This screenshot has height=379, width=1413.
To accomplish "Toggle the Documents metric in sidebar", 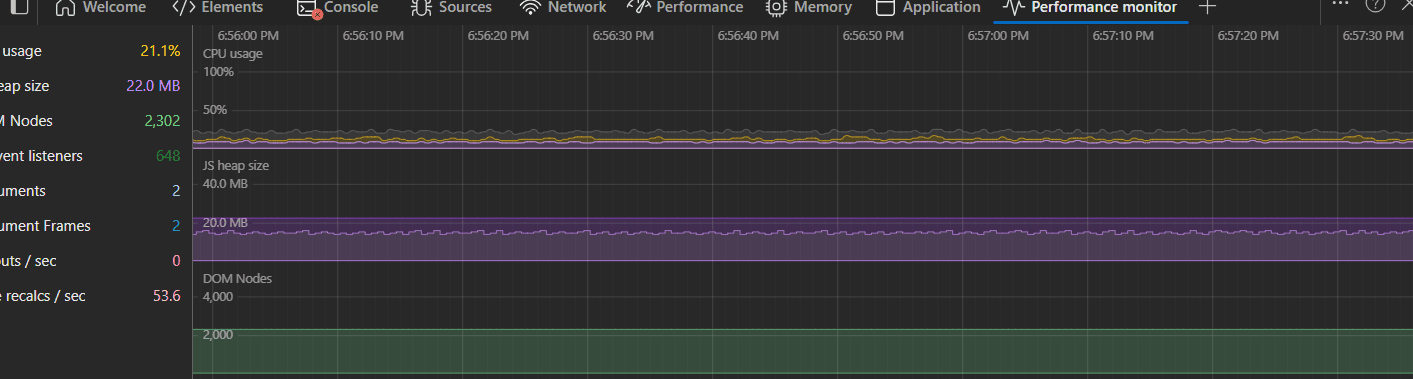I will (91, 191).
